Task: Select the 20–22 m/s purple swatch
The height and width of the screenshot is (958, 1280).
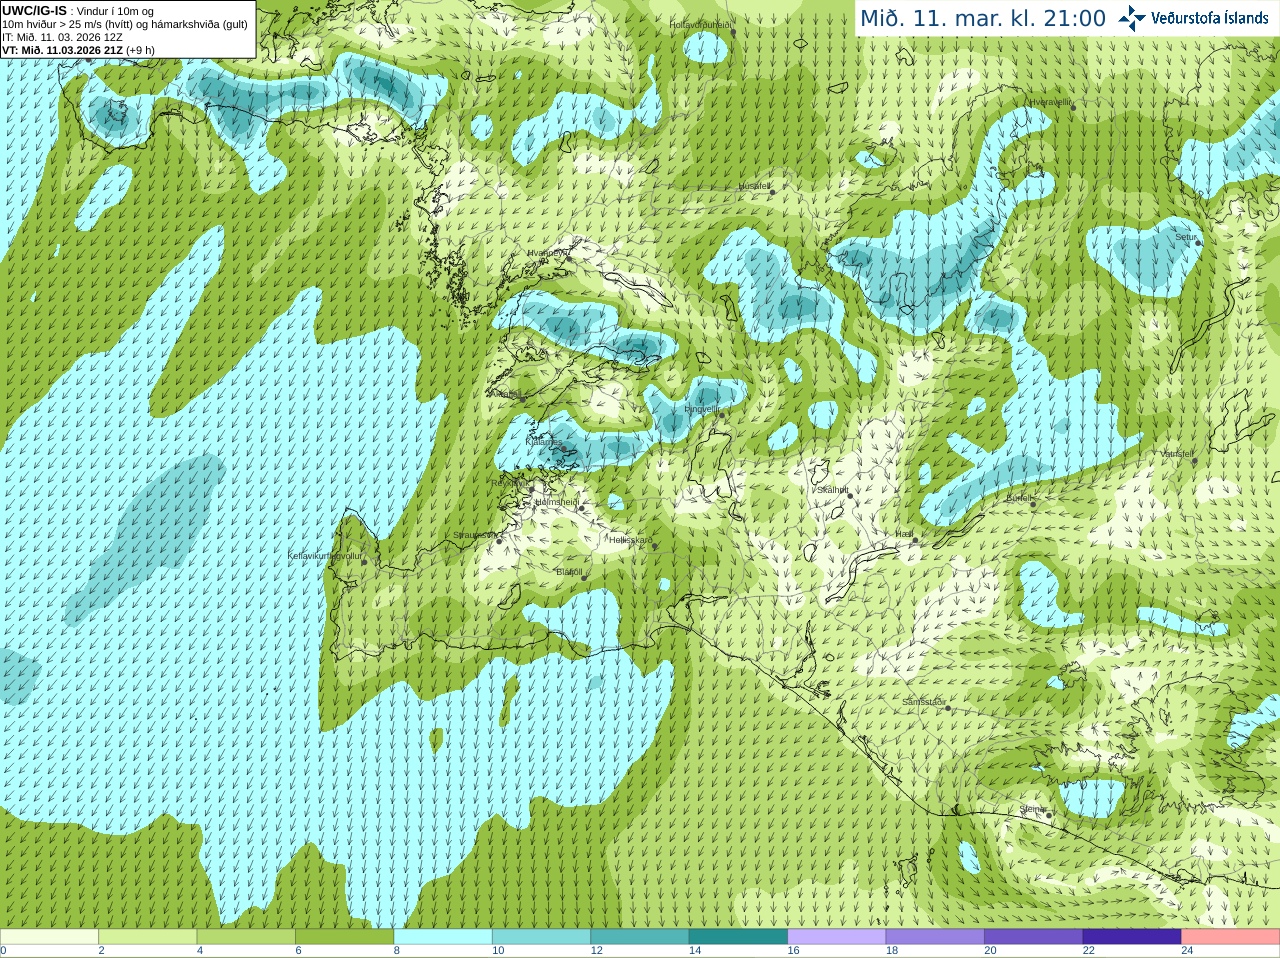Action: click(1034, 937)
